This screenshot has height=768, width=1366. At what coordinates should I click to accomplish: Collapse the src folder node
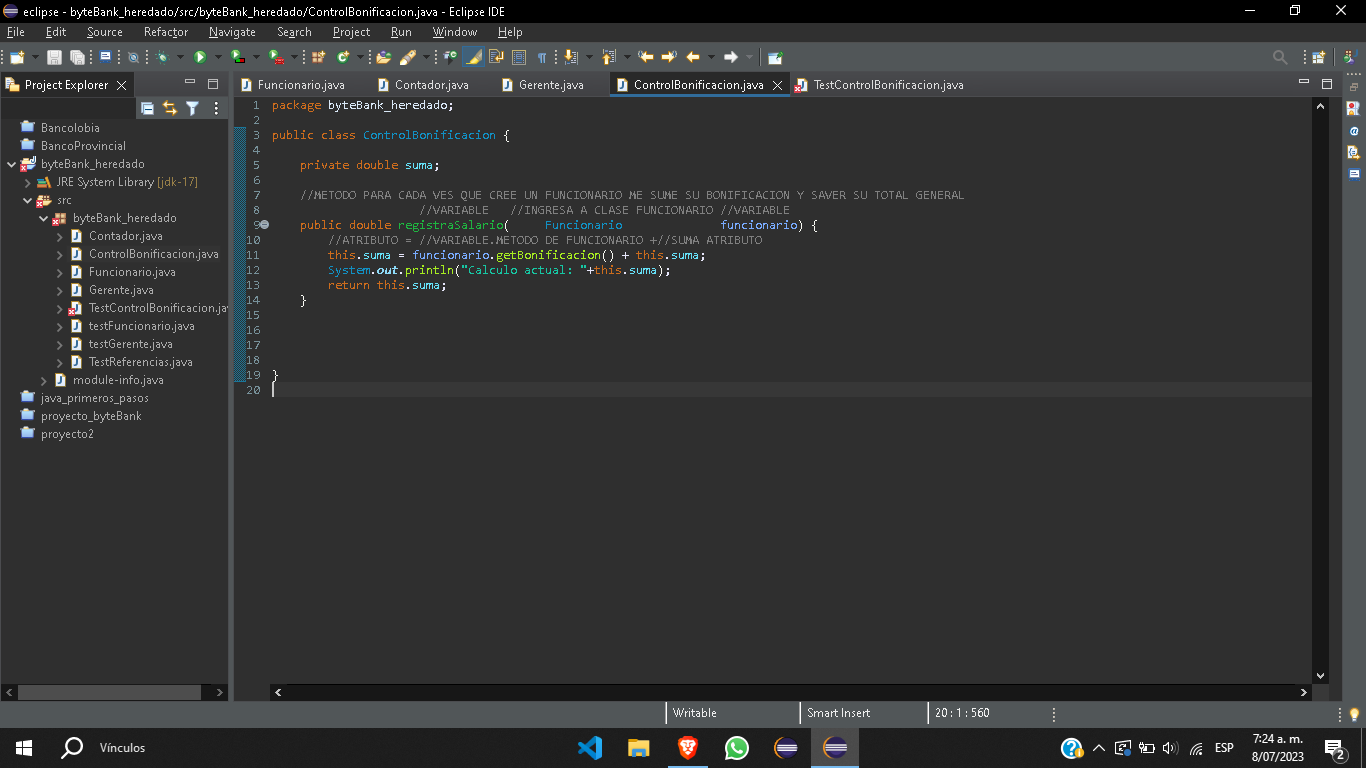tap(28, 200)
